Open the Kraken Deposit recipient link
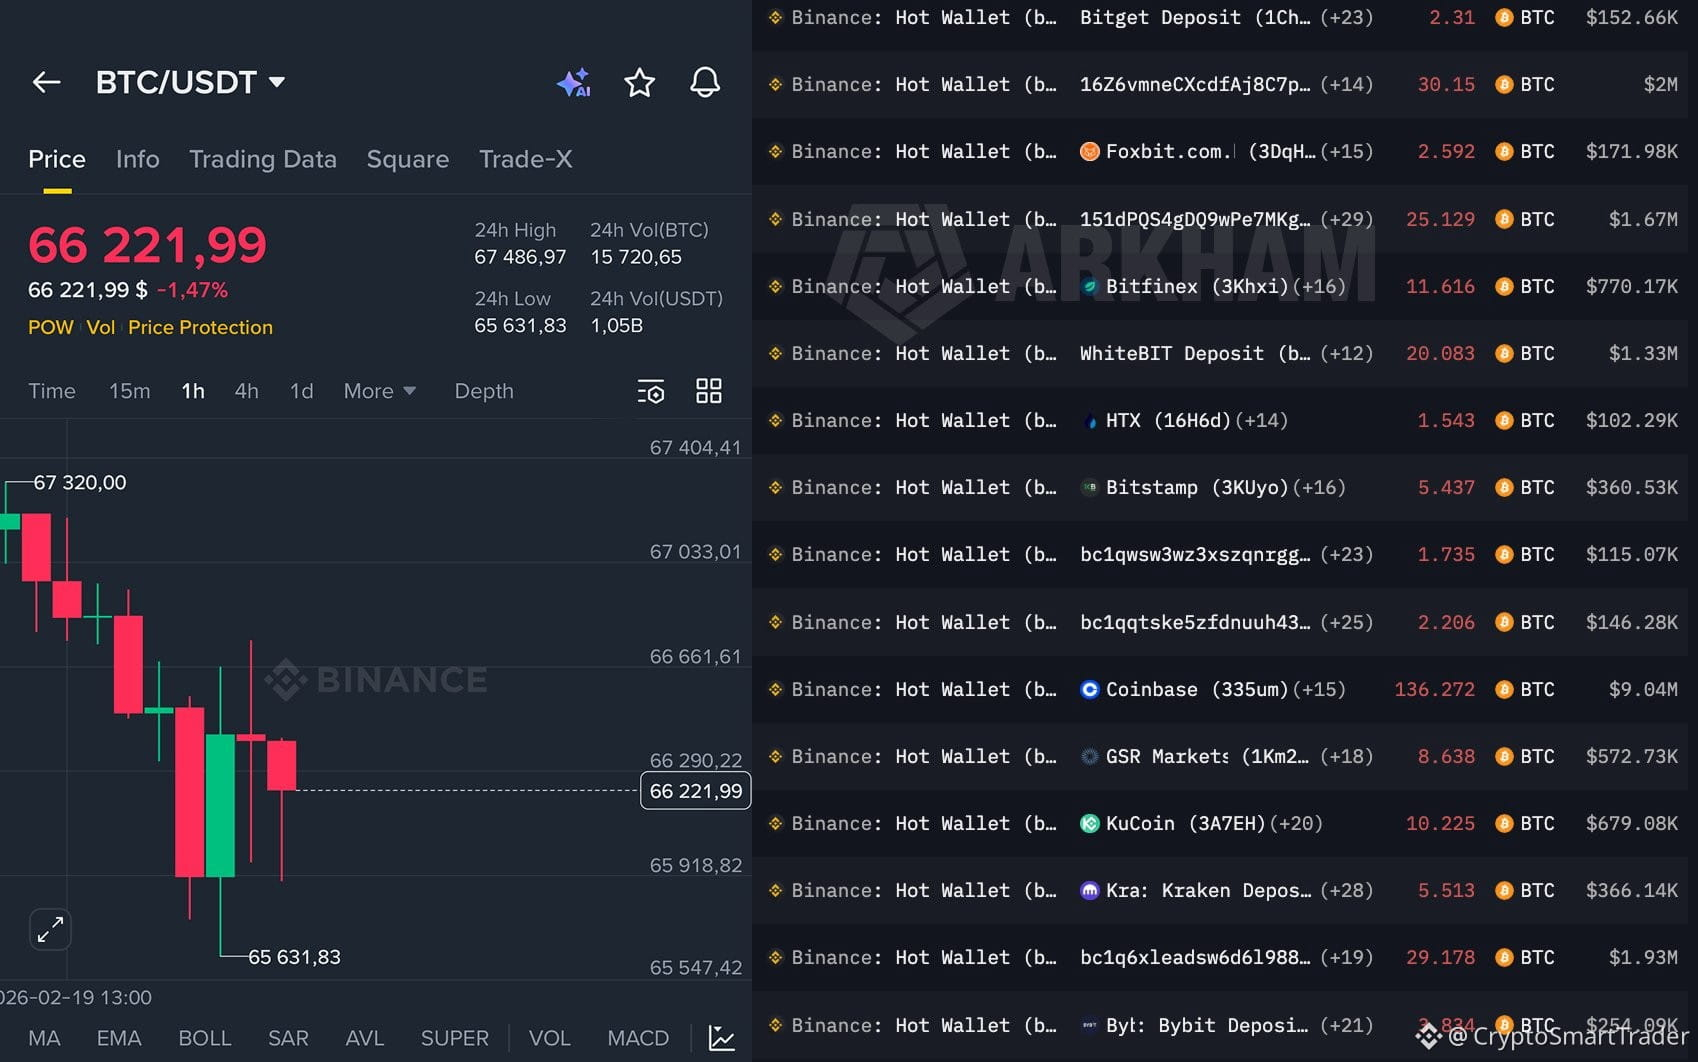 [1209, 890]
